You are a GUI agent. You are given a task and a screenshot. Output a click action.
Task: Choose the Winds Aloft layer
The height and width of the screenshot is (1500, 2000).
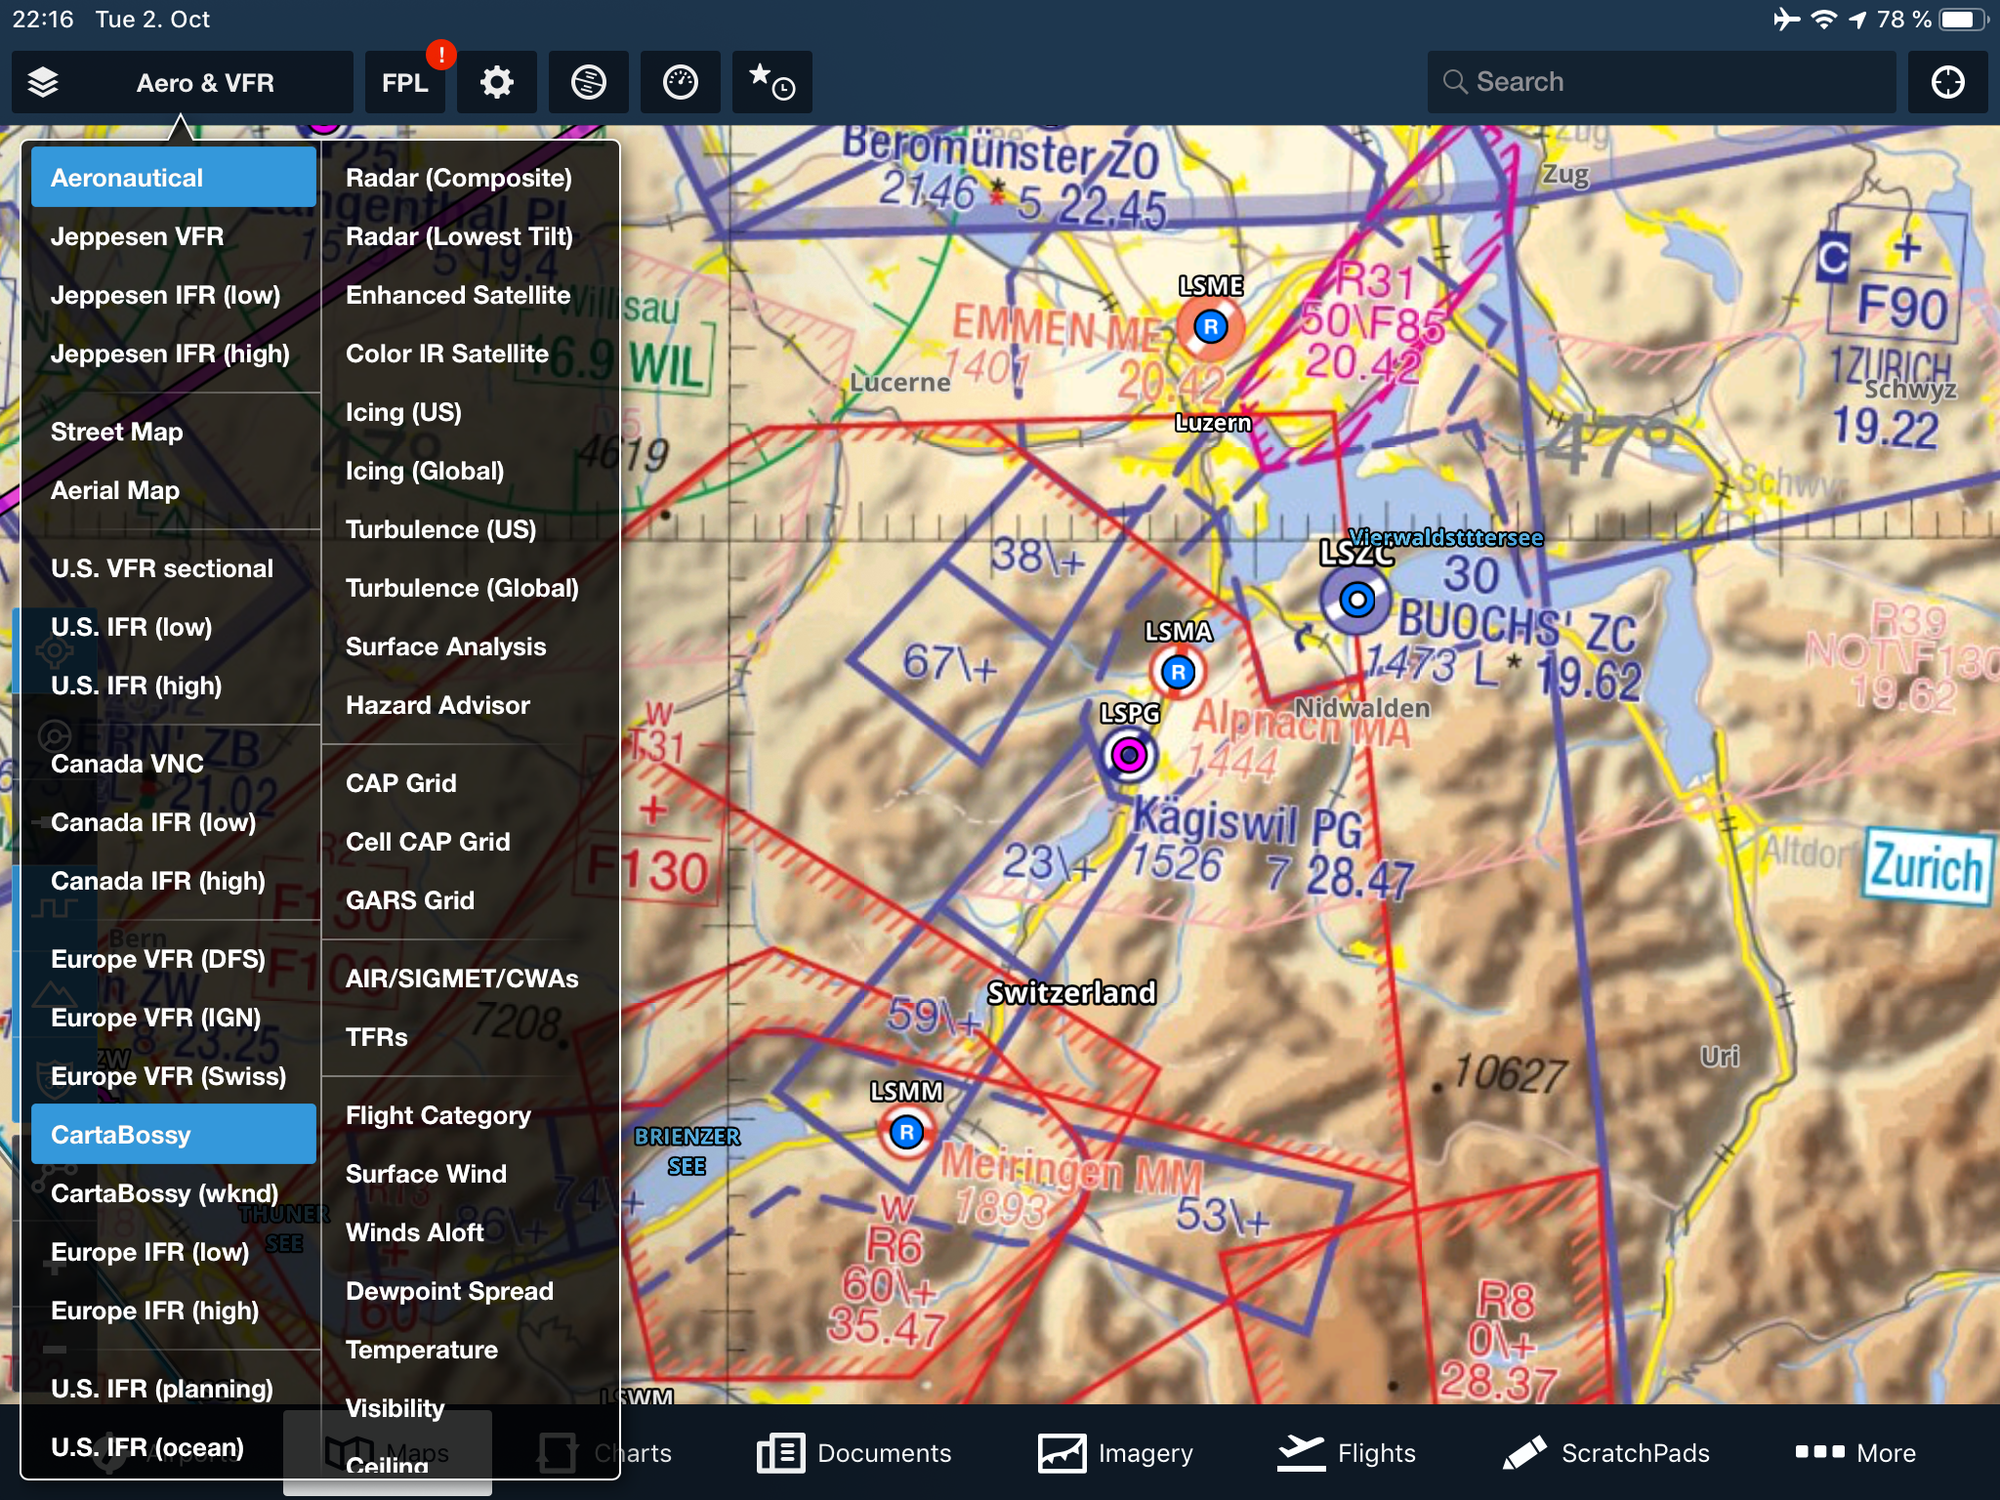point(415,1232)
